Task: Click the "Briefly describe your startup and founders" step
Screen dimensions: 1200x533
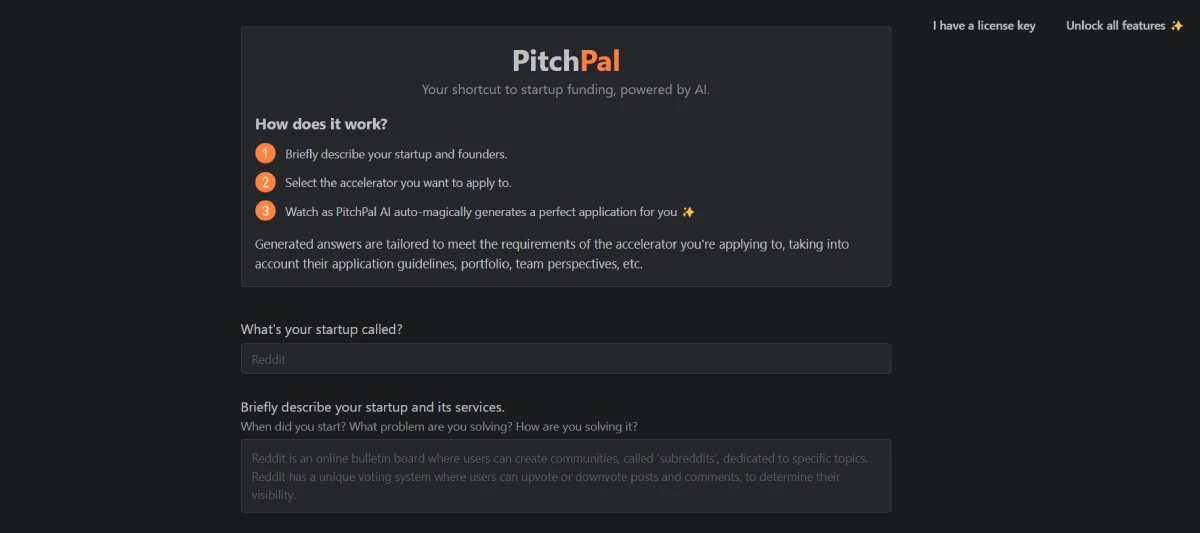Action: [396, 154]
